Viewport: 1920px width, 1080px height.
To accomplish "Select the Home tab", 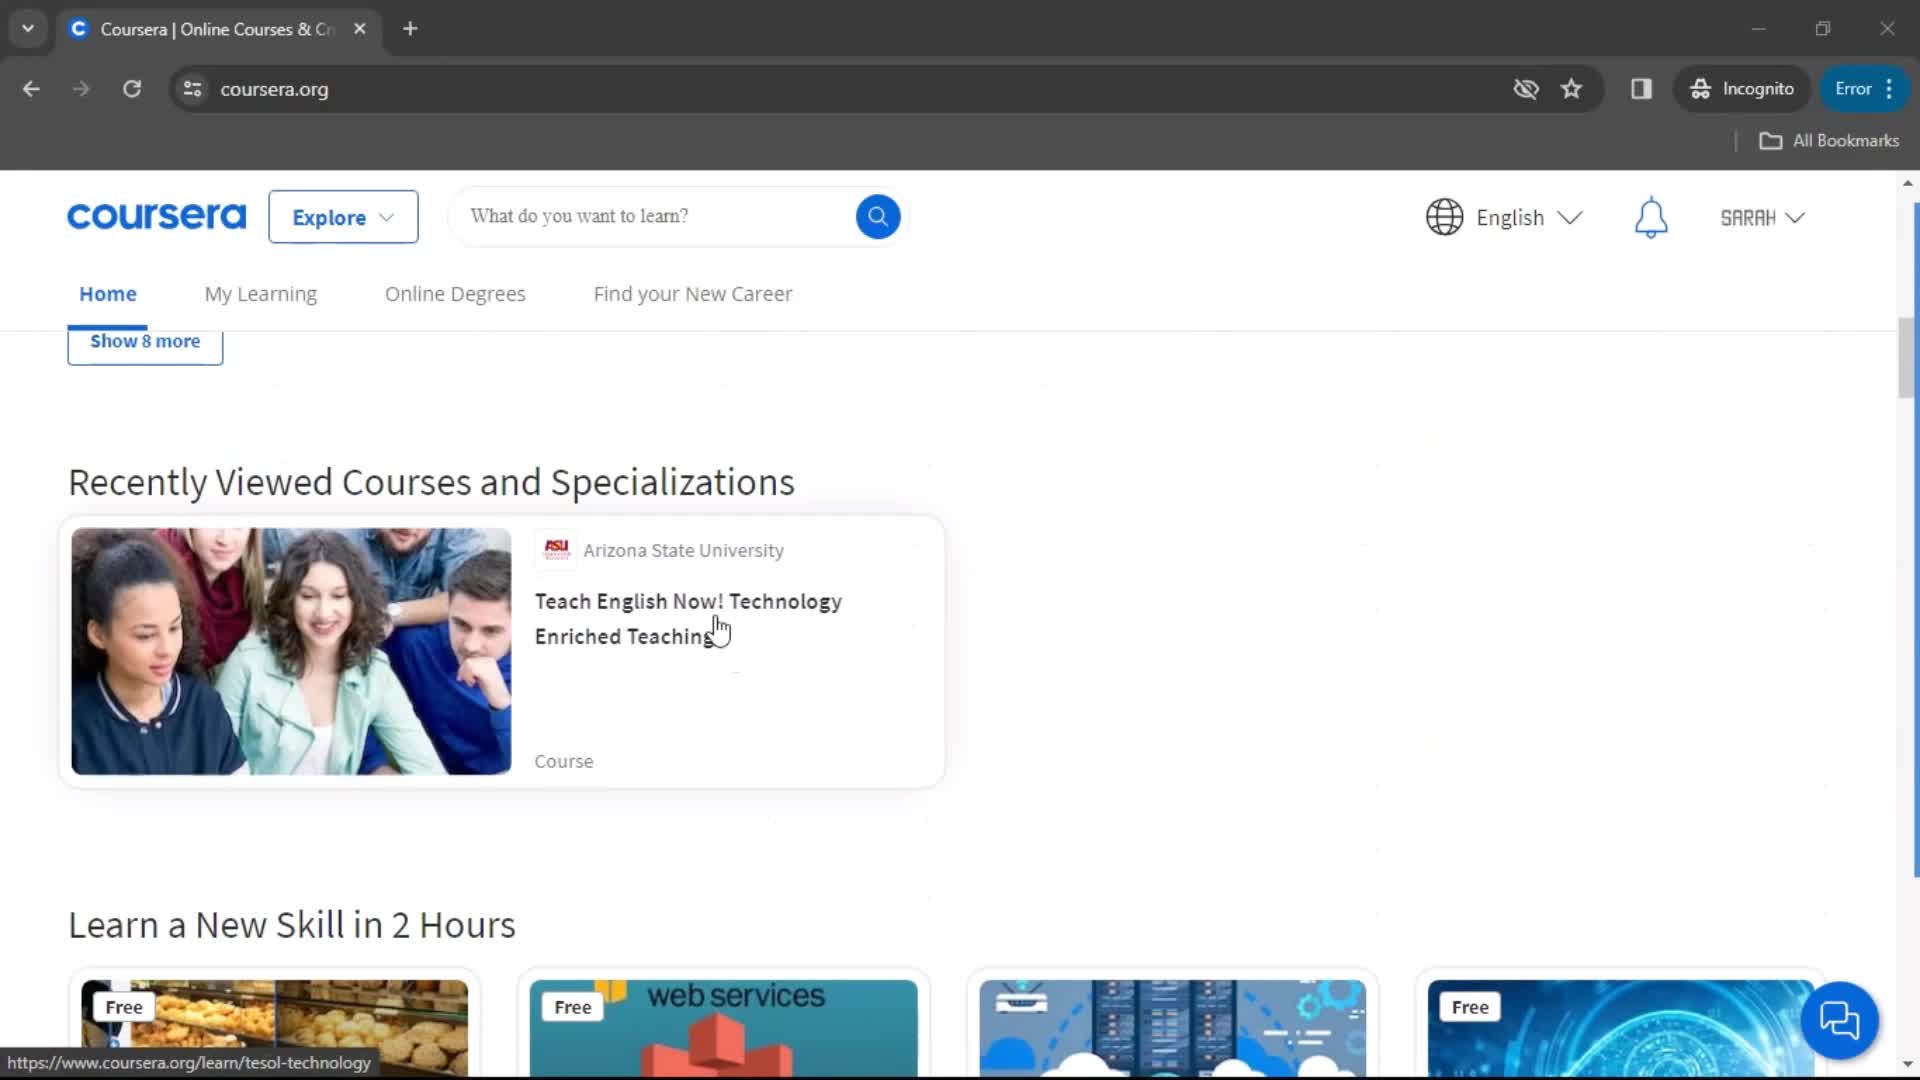I will 108,294.
